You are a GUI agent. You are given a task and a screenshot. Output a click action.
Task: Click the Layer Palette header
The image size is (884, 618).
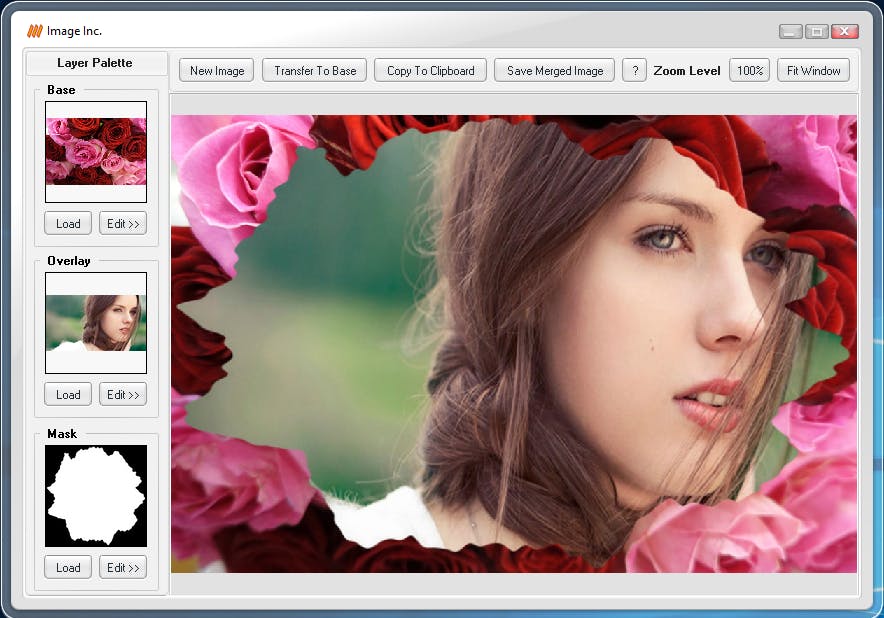pyautogui.click(x=95, y=63)
